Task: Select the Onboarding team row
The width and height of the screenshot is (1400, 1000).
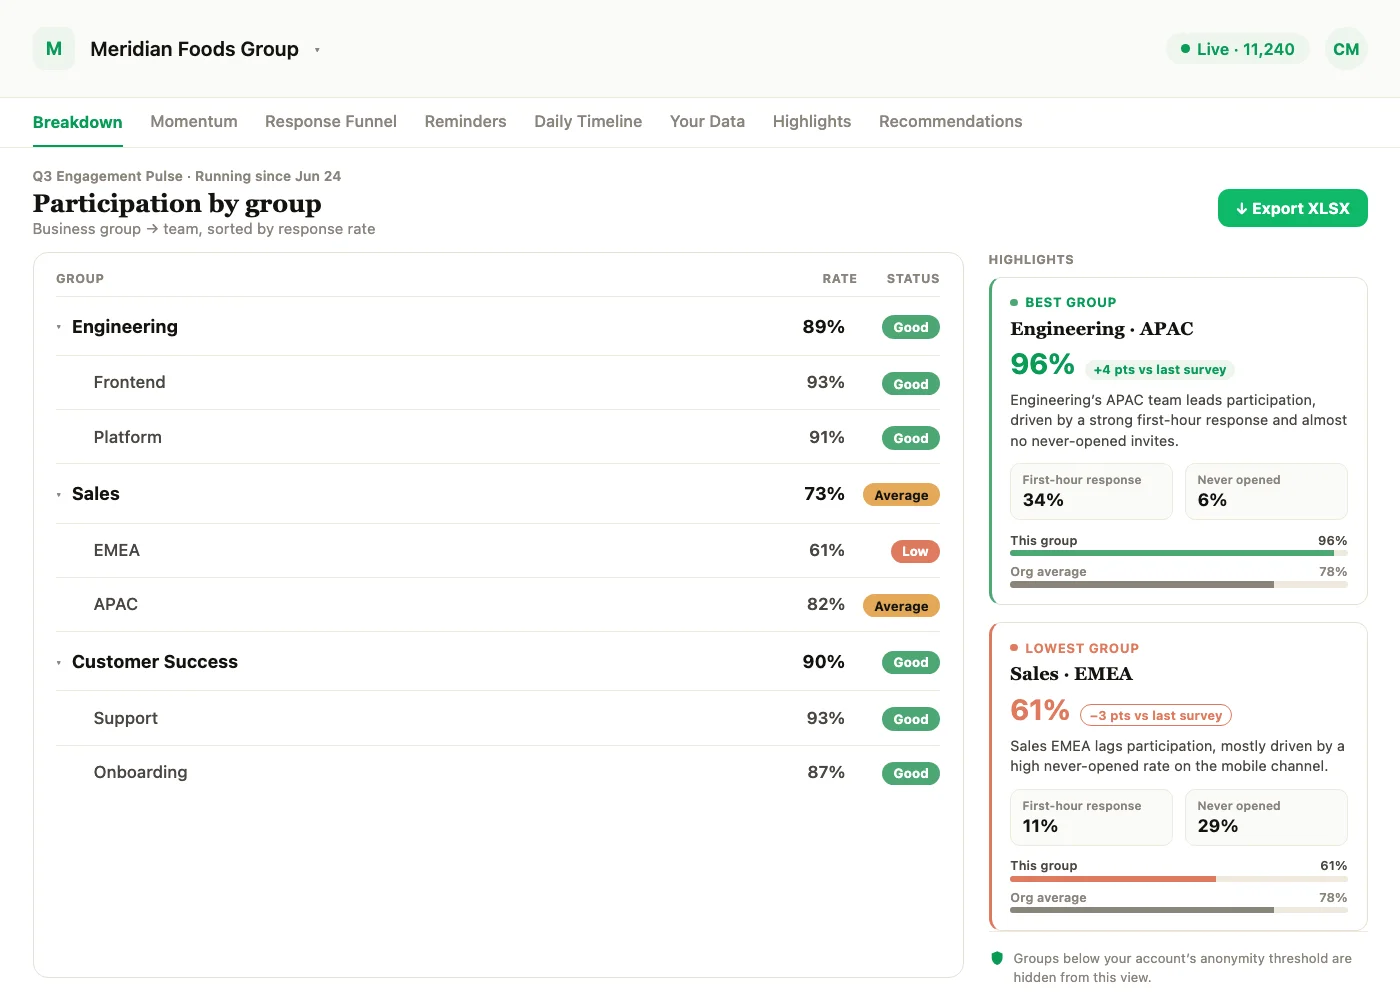Action: pos(497,772)
